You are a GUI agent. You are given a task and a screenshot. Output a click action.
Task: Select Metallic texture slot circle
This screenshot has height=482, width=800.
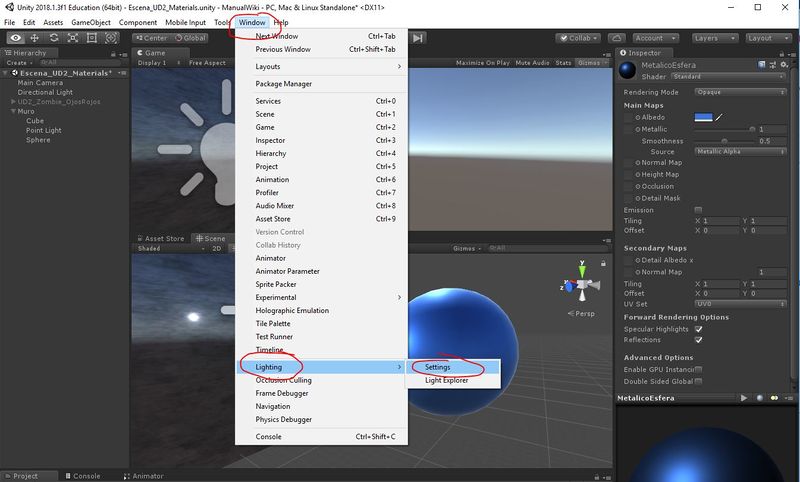pos(638,130)
